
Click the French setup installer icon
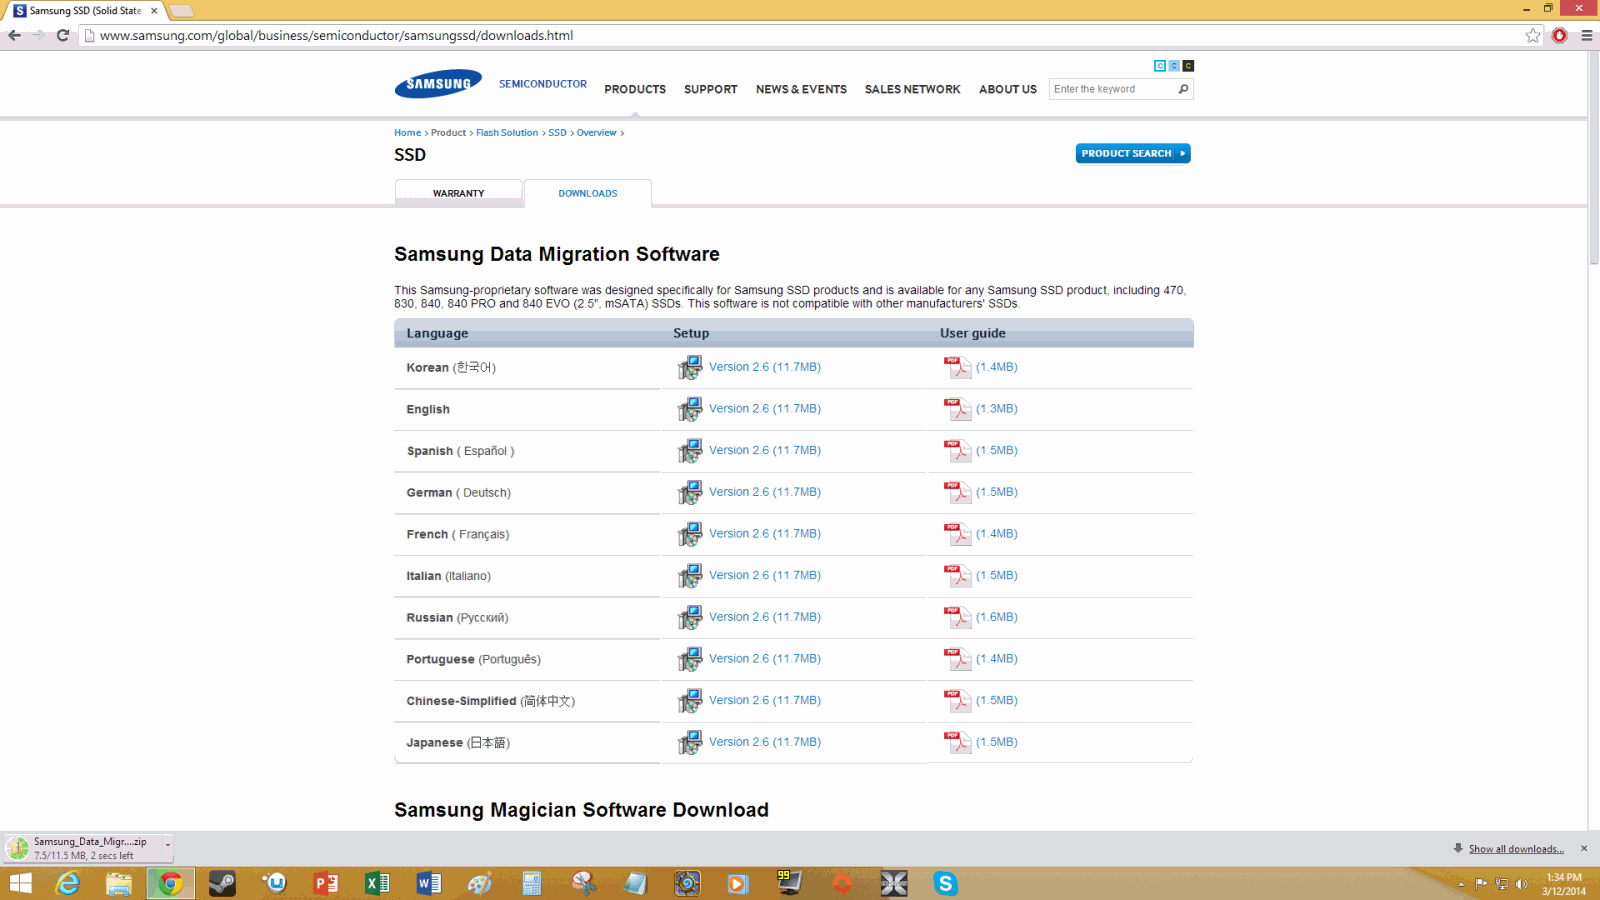pos(690,534)
